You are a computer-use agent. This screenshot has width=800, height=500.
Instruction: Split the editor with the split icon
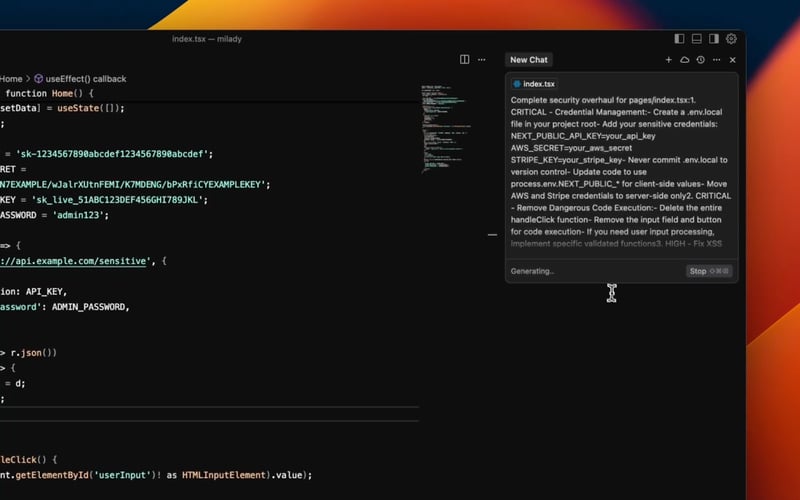(x=464, y=60)
